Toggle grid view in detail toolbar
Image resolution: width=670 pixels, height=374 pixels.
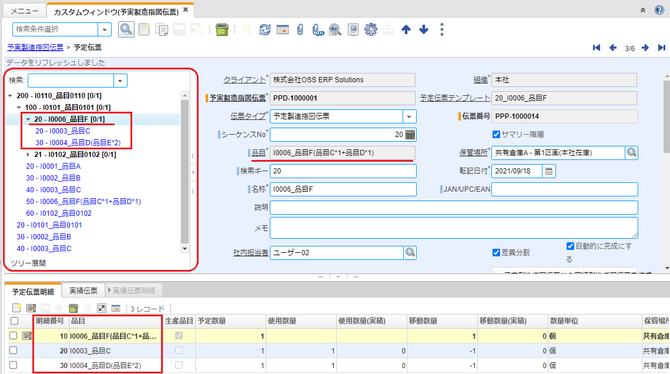115,308
